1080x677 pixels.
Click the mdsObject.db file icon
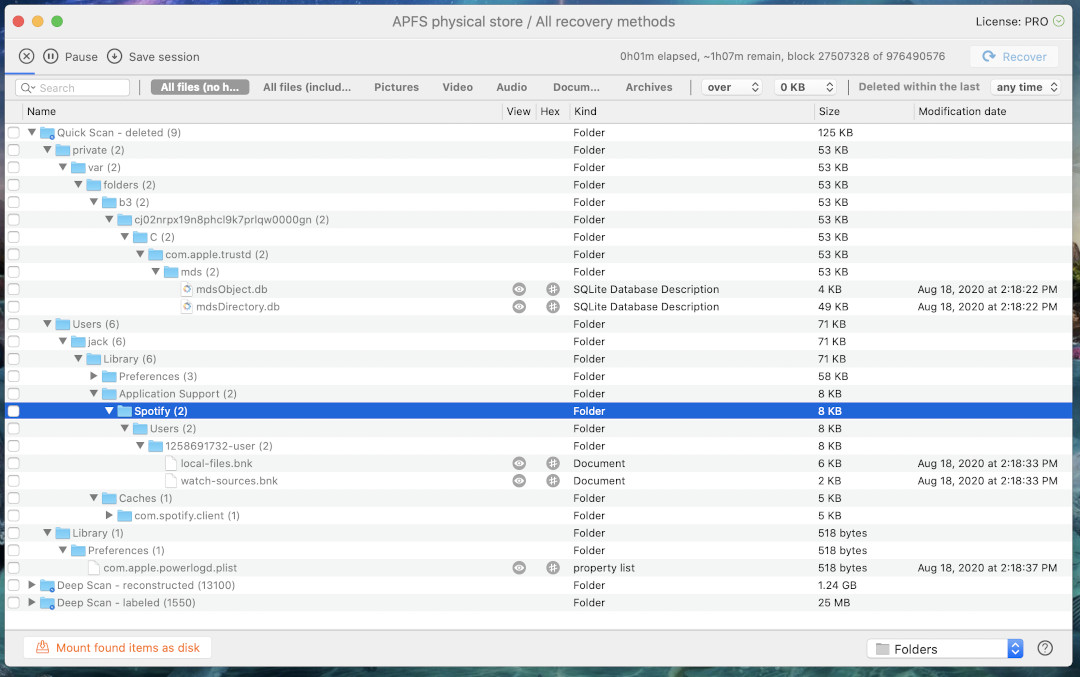(x=187, y=289)
